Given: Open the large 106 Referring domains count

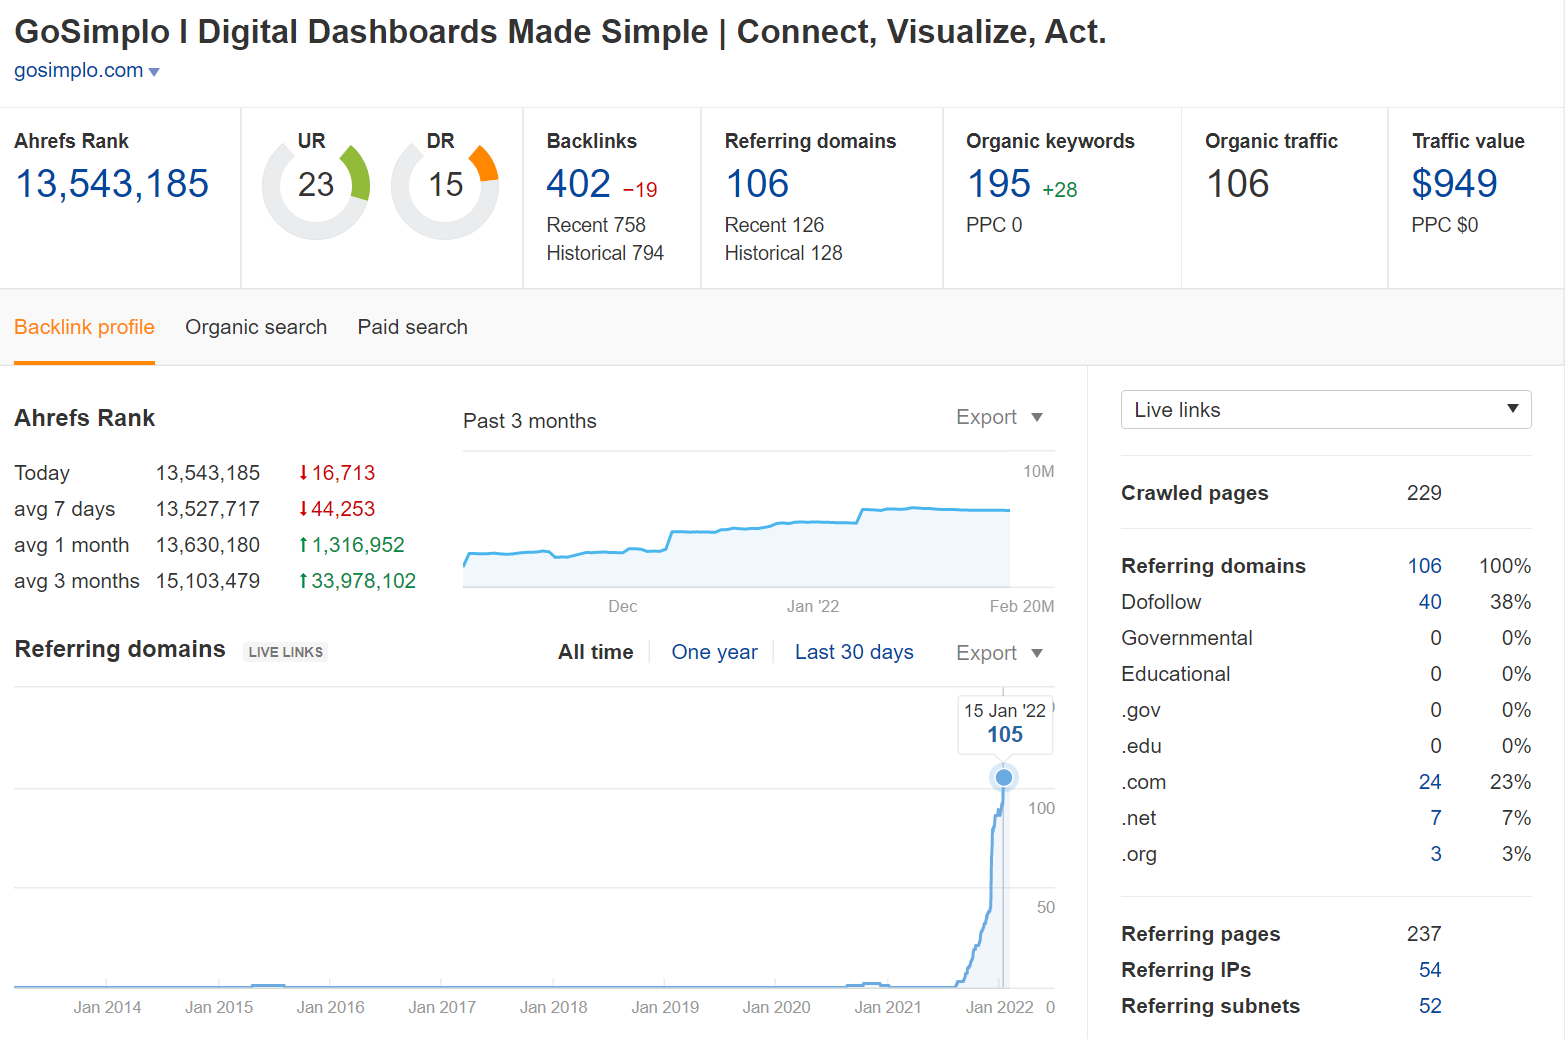Looking at the screenshot, I should (757, 184).
